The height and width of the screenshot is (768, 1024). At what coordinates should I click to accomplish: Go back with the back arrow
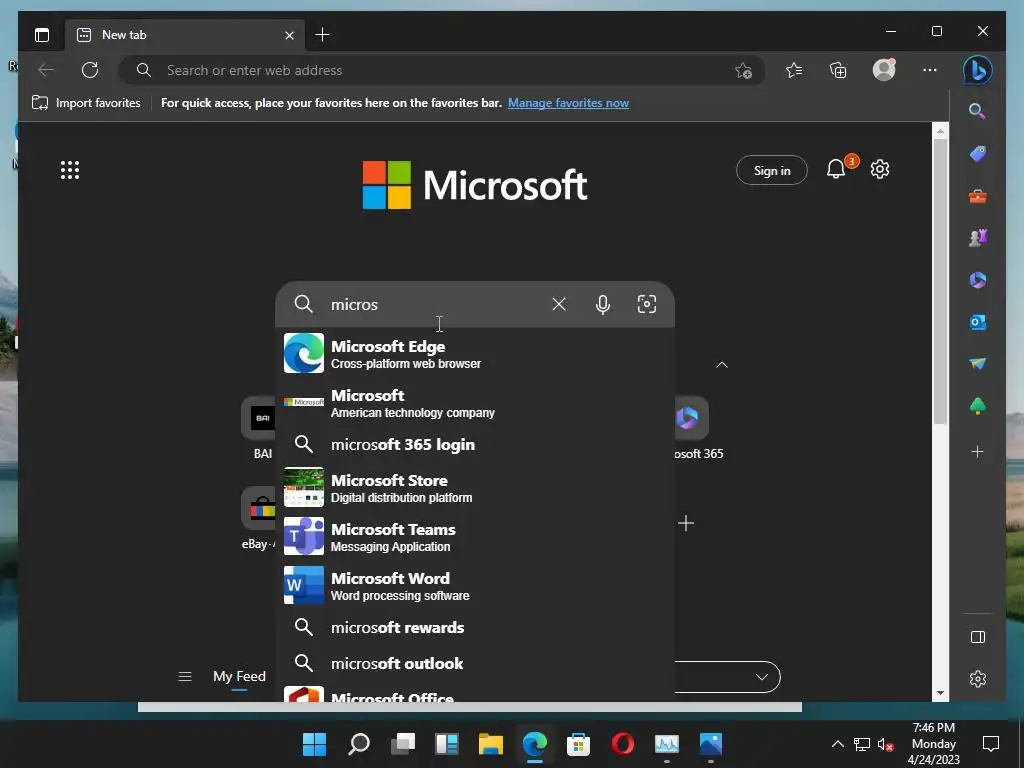coord(46,70)
